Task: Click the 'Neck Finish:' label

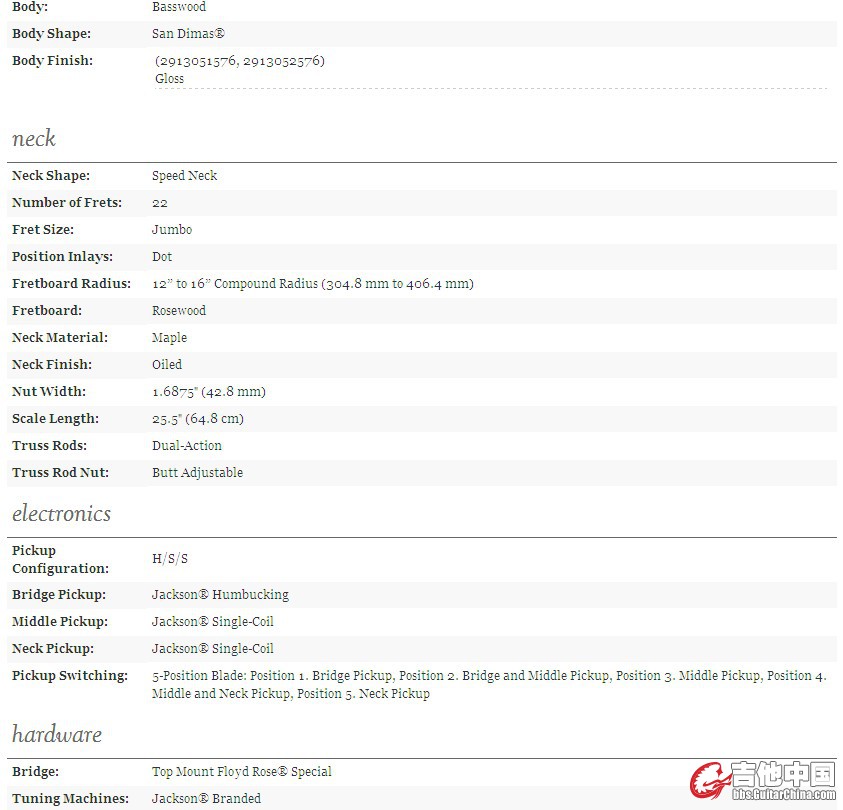Action: click(x=52, y=364)
